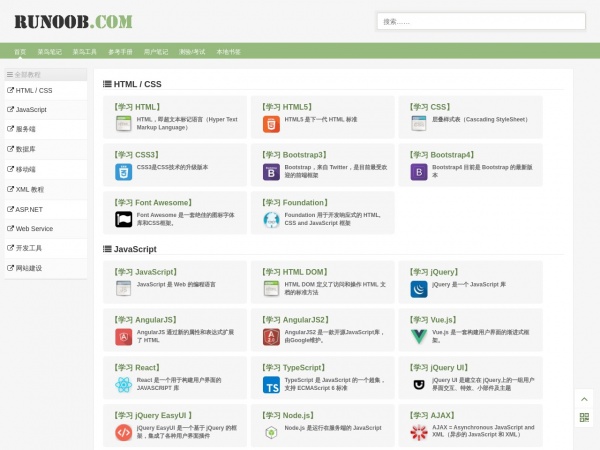This screenshot has width=600, height=450.
Task: Open the 【学习 HTML5】 title link
Action: pos(287,107)
